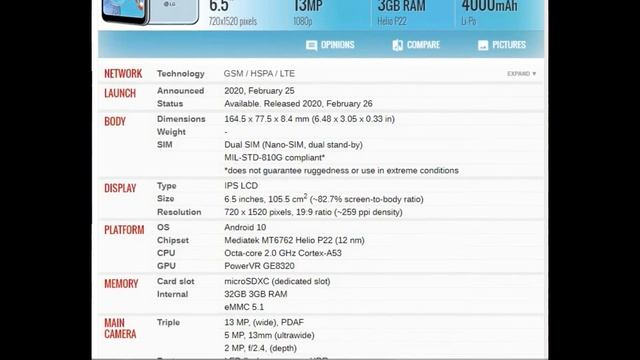Click the DISPLAY section heading
Screen dimensions: 640x360
click(120, 188)
